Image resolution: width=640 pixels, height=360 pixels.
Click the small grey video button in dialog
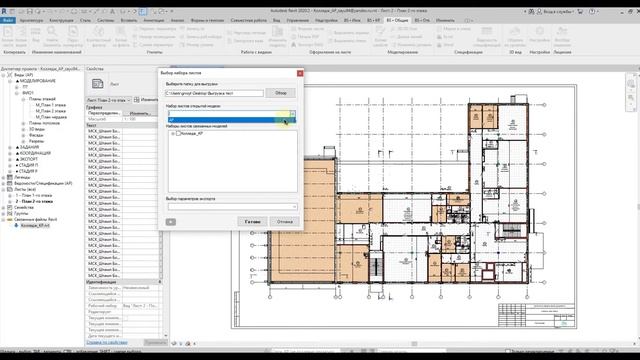171,222
